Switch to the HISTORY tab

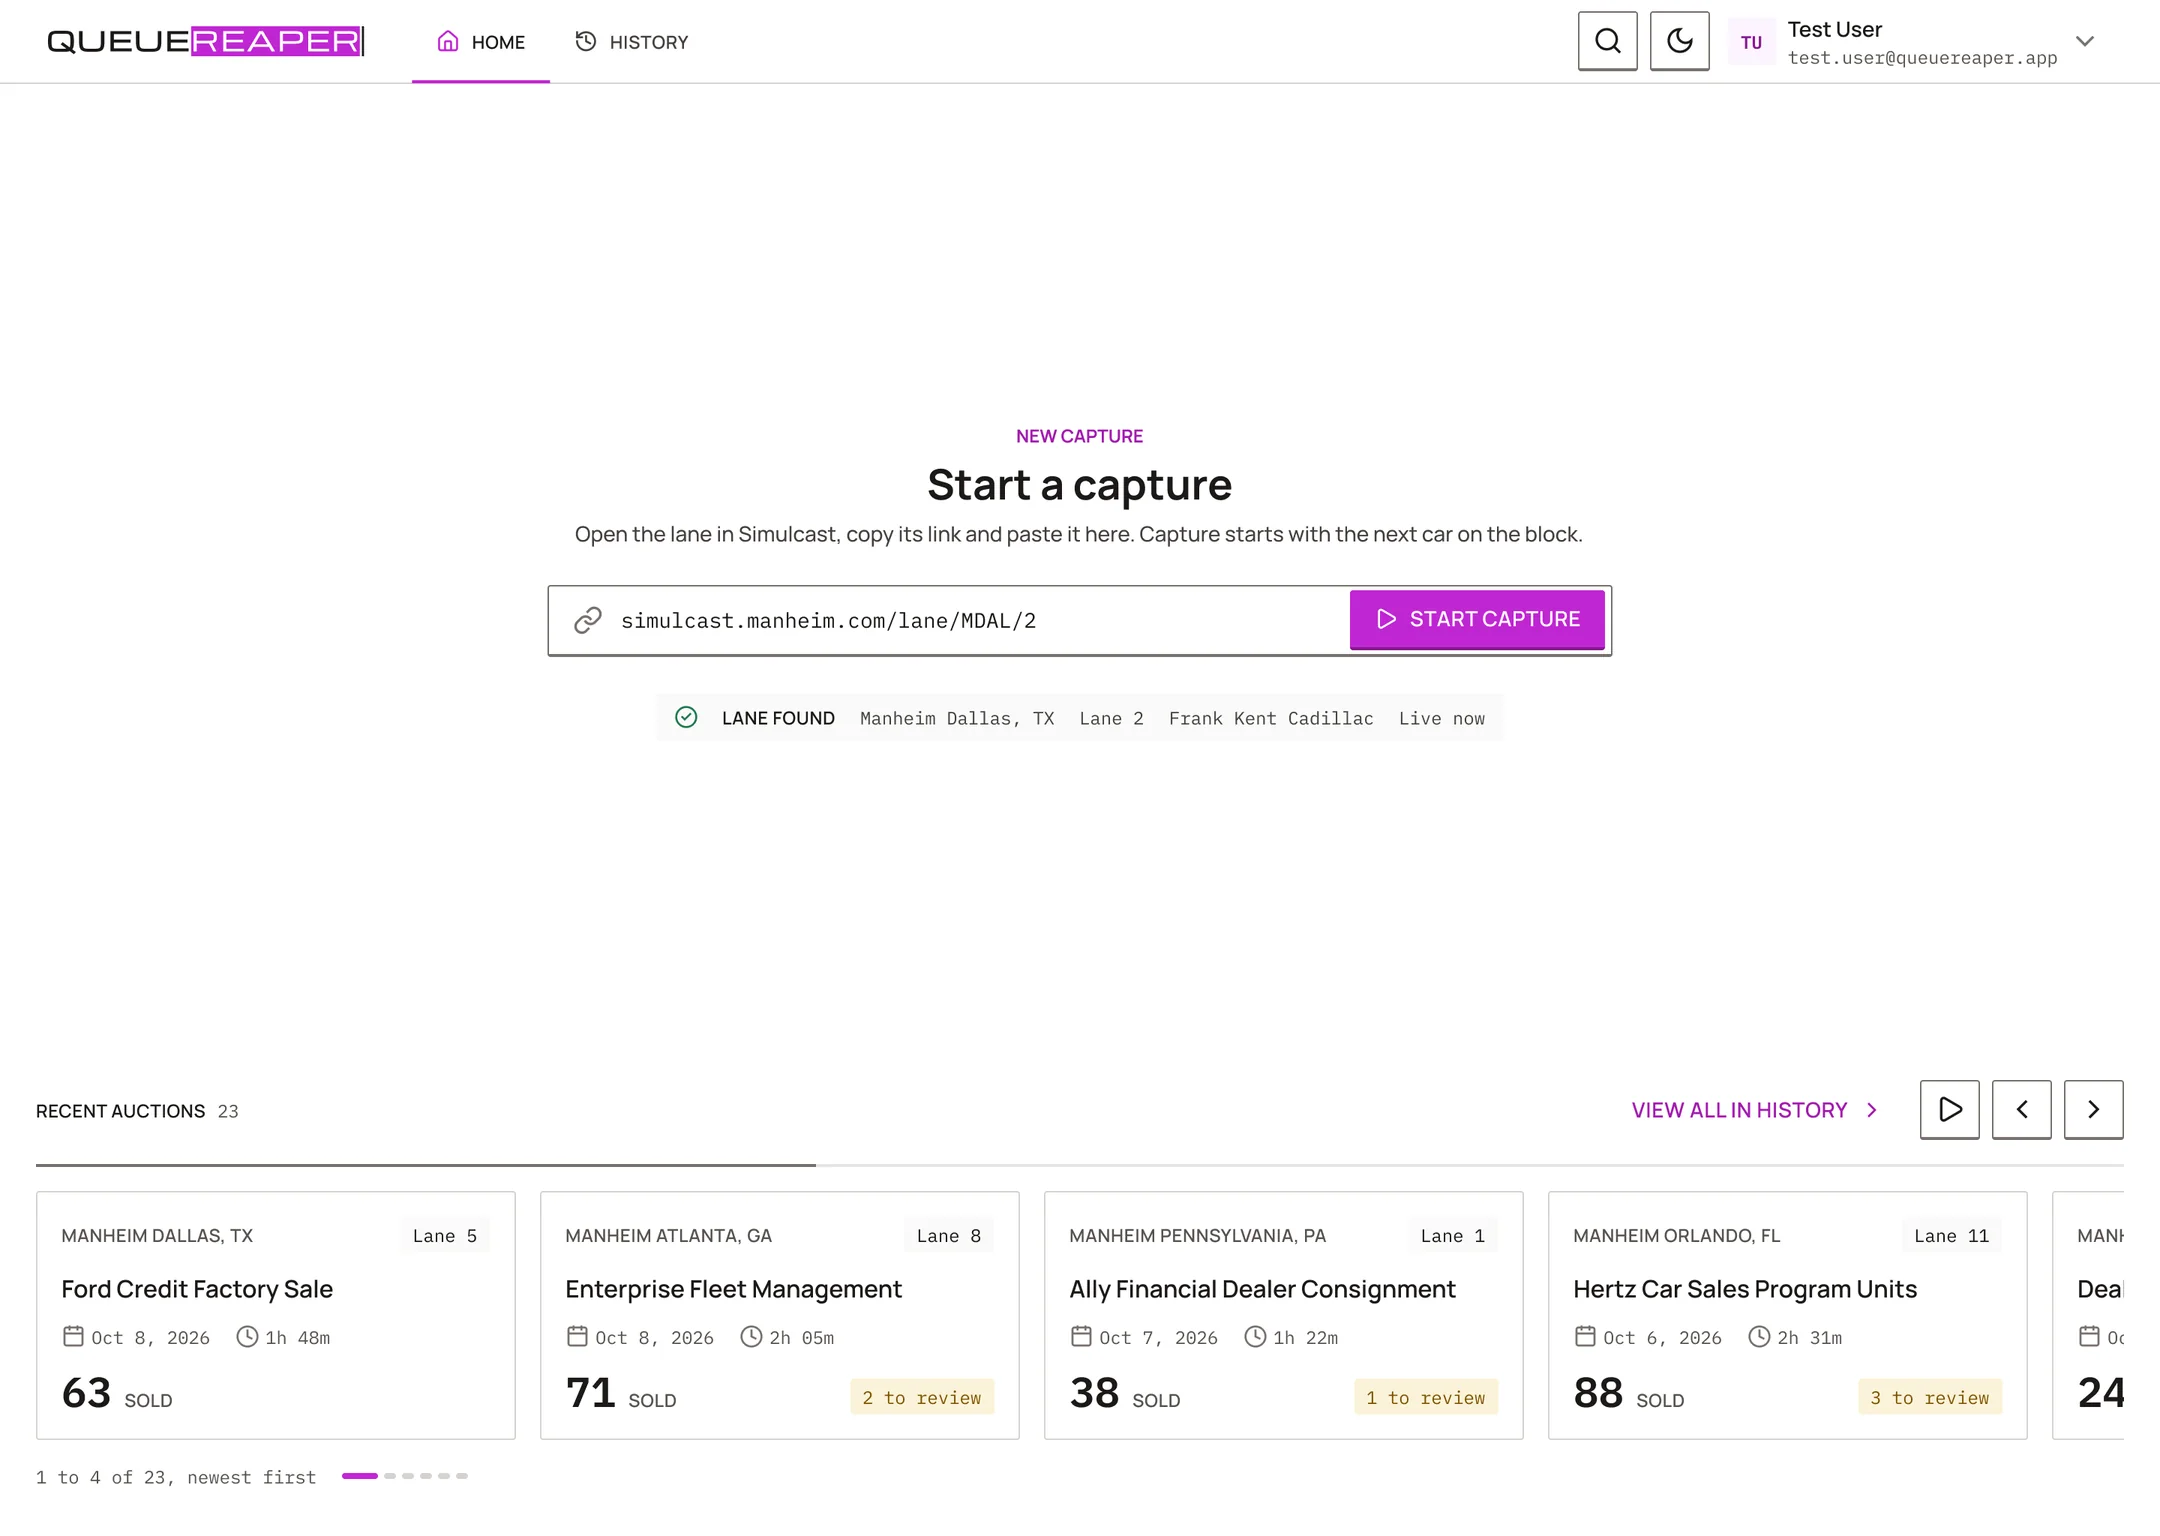[632, 42]
